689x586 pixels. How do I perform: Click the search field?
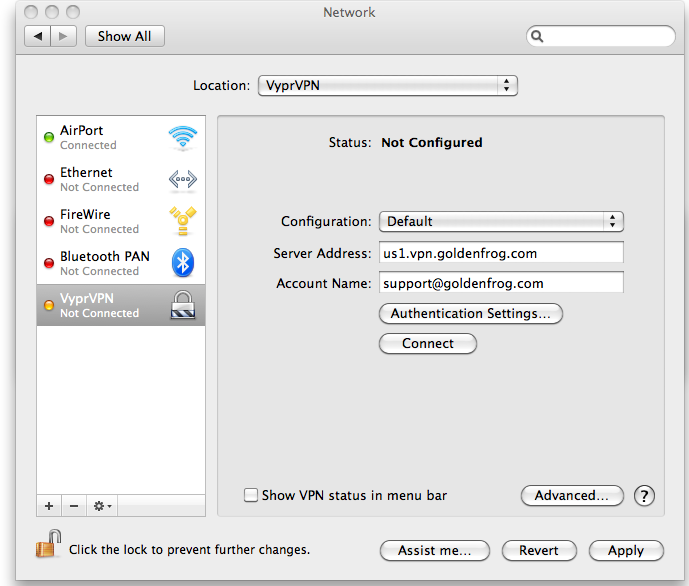[600, 36]
